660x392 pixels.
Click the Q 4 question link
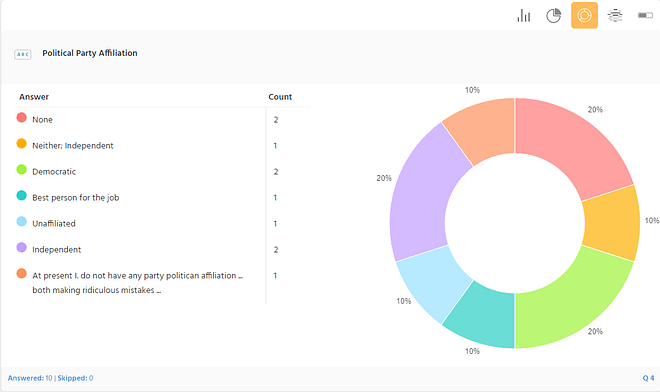[x=648, y=378]
